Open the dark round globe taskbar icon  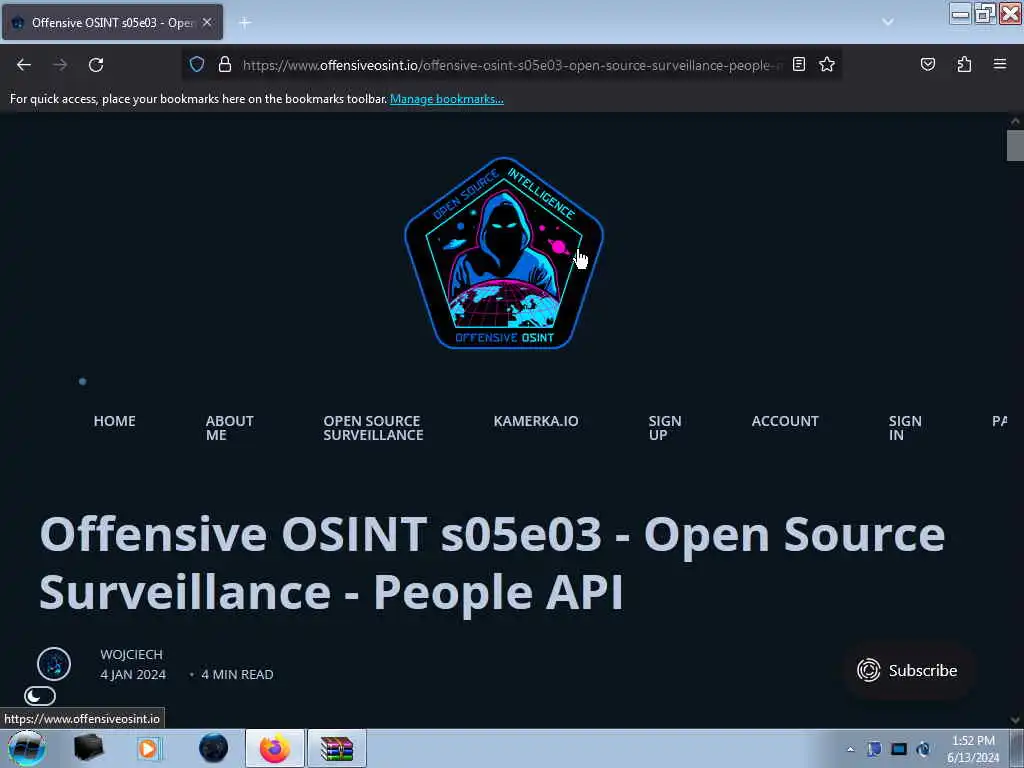[214, 748]
